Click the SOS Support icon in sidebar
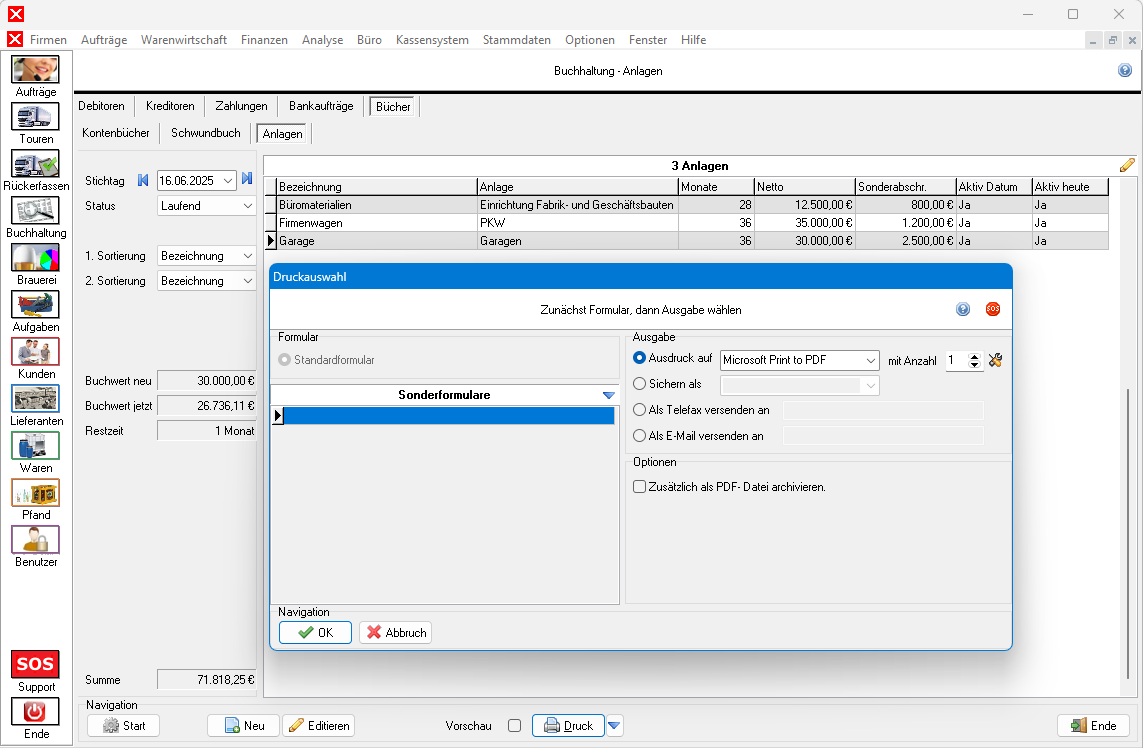The height and width of the screenshot is (748, 1143). (x=35, y=665)
